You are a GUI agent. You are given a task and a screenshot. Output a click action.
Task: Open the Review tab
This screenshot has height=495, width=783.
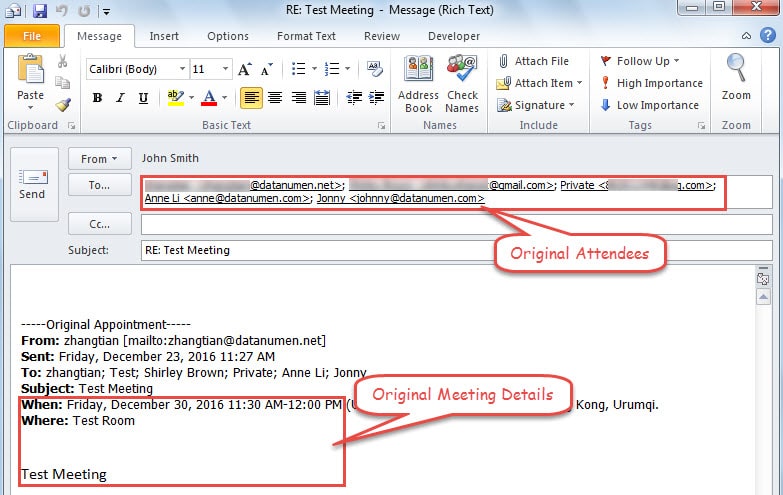coord(382,36)
